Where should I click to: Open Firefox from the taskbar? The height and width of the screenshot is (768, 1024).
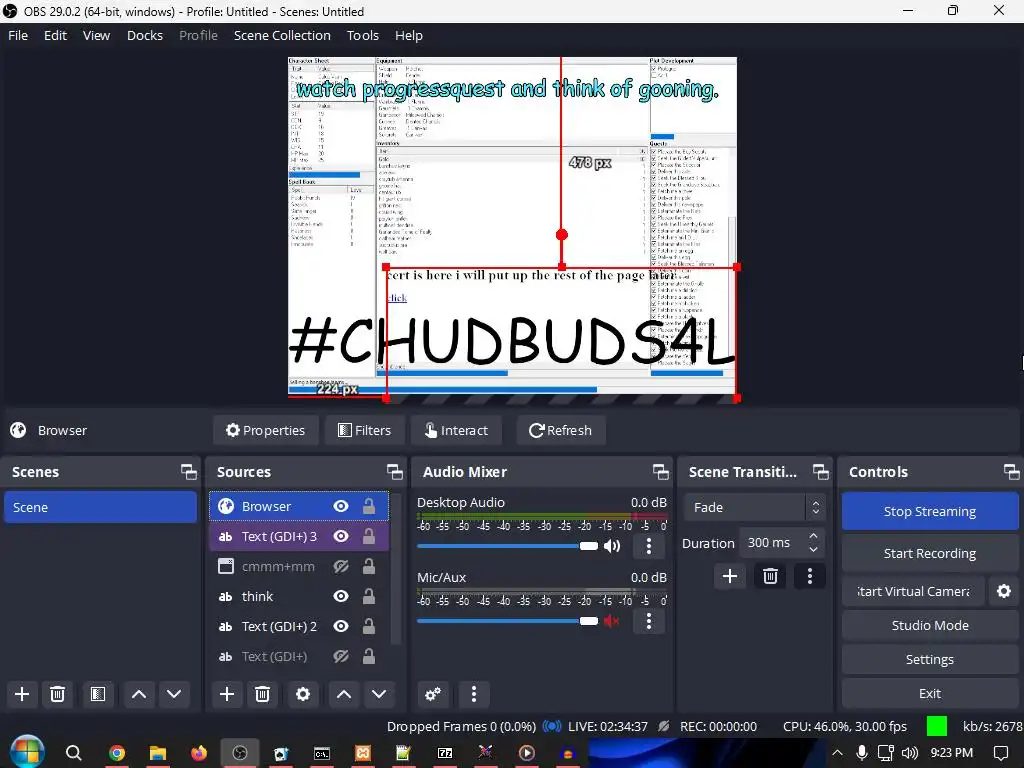[x=199, y=753]
